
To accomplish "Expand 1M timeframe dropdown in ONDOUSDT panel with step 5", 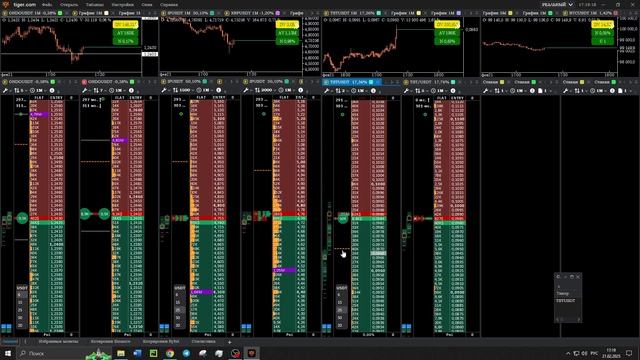I will coord(38,90).
